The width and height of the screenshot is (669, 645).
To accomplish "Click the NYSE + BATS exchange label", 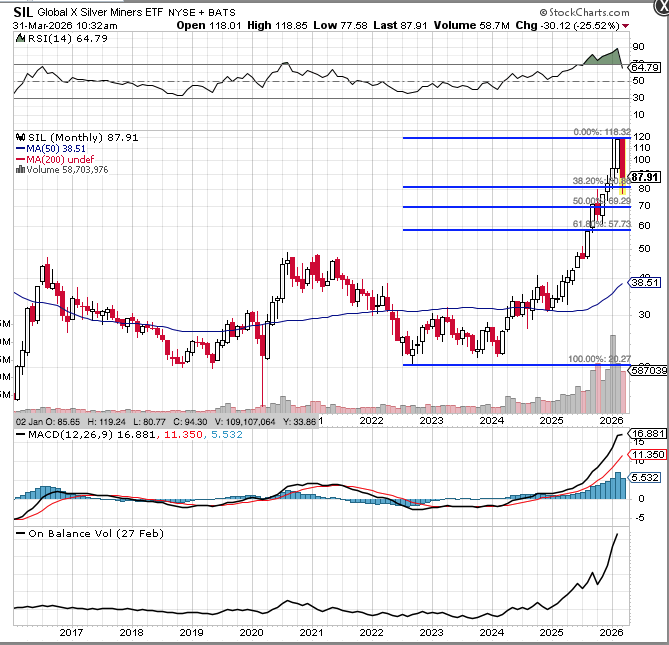I will tap(202, 13).
